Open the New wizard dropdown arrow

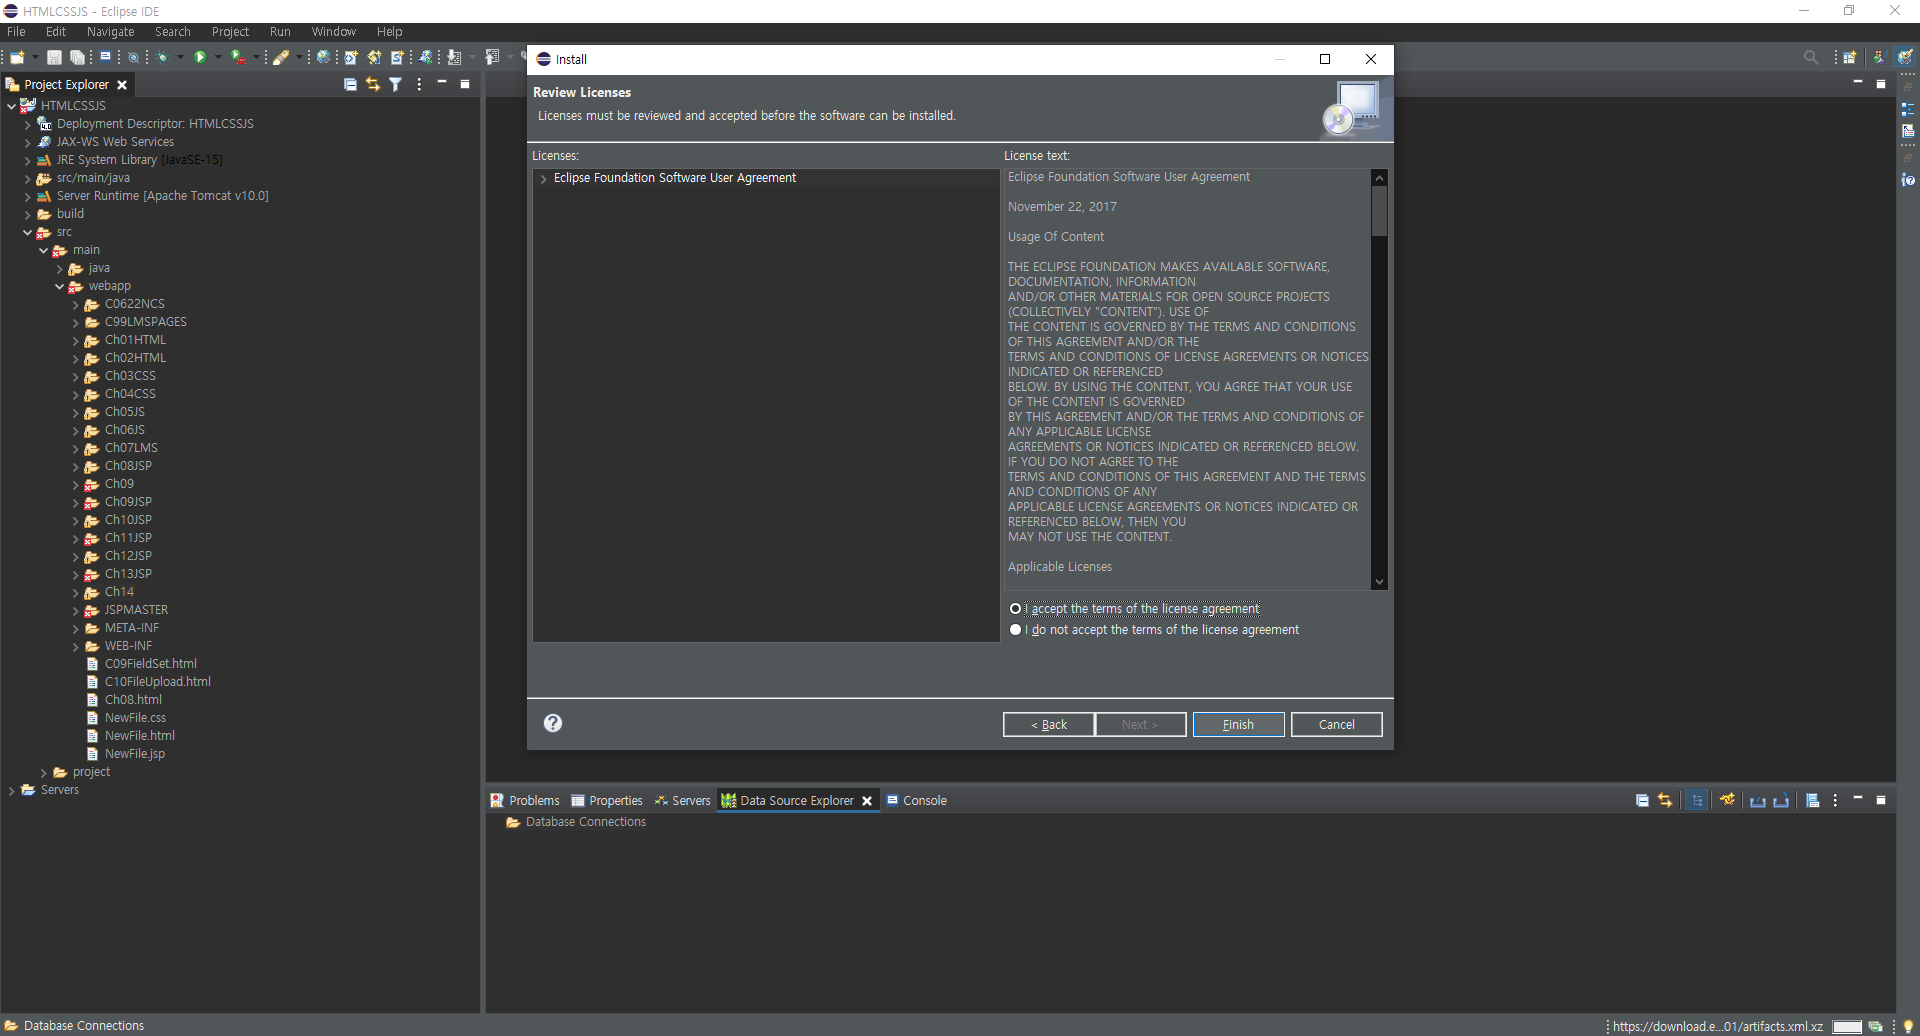coord(35,58)
